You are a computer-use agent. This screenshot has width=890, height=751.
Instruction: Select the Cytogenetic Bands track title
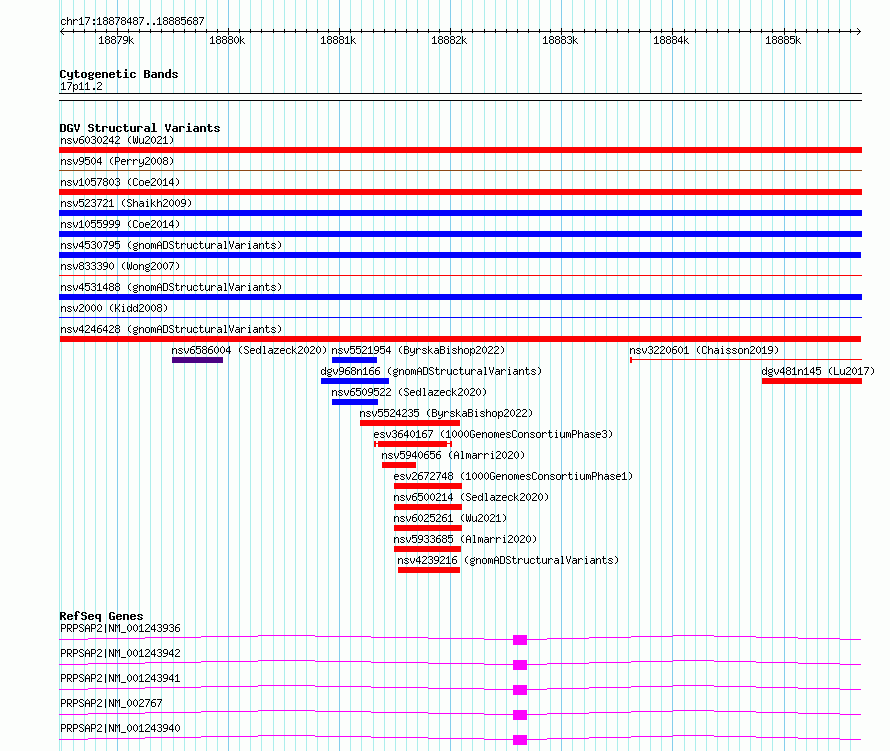click(x=119, y=74)
